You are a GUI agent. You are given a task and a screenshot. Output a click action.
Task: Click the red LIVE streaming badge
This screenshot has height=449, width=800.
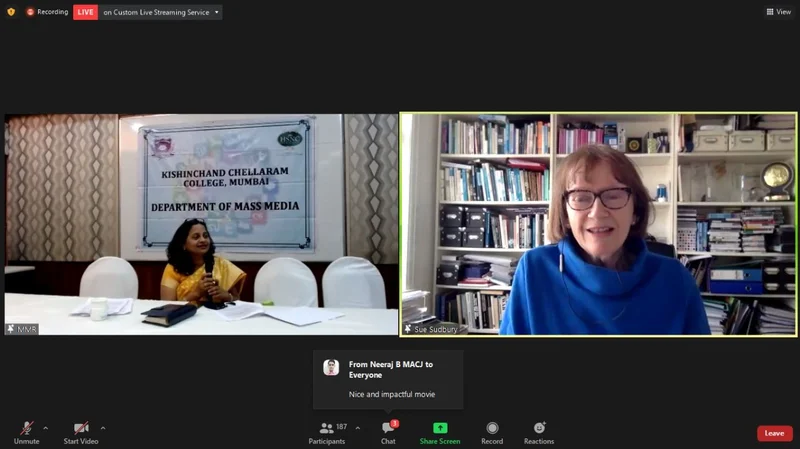(x=86, y=12)
